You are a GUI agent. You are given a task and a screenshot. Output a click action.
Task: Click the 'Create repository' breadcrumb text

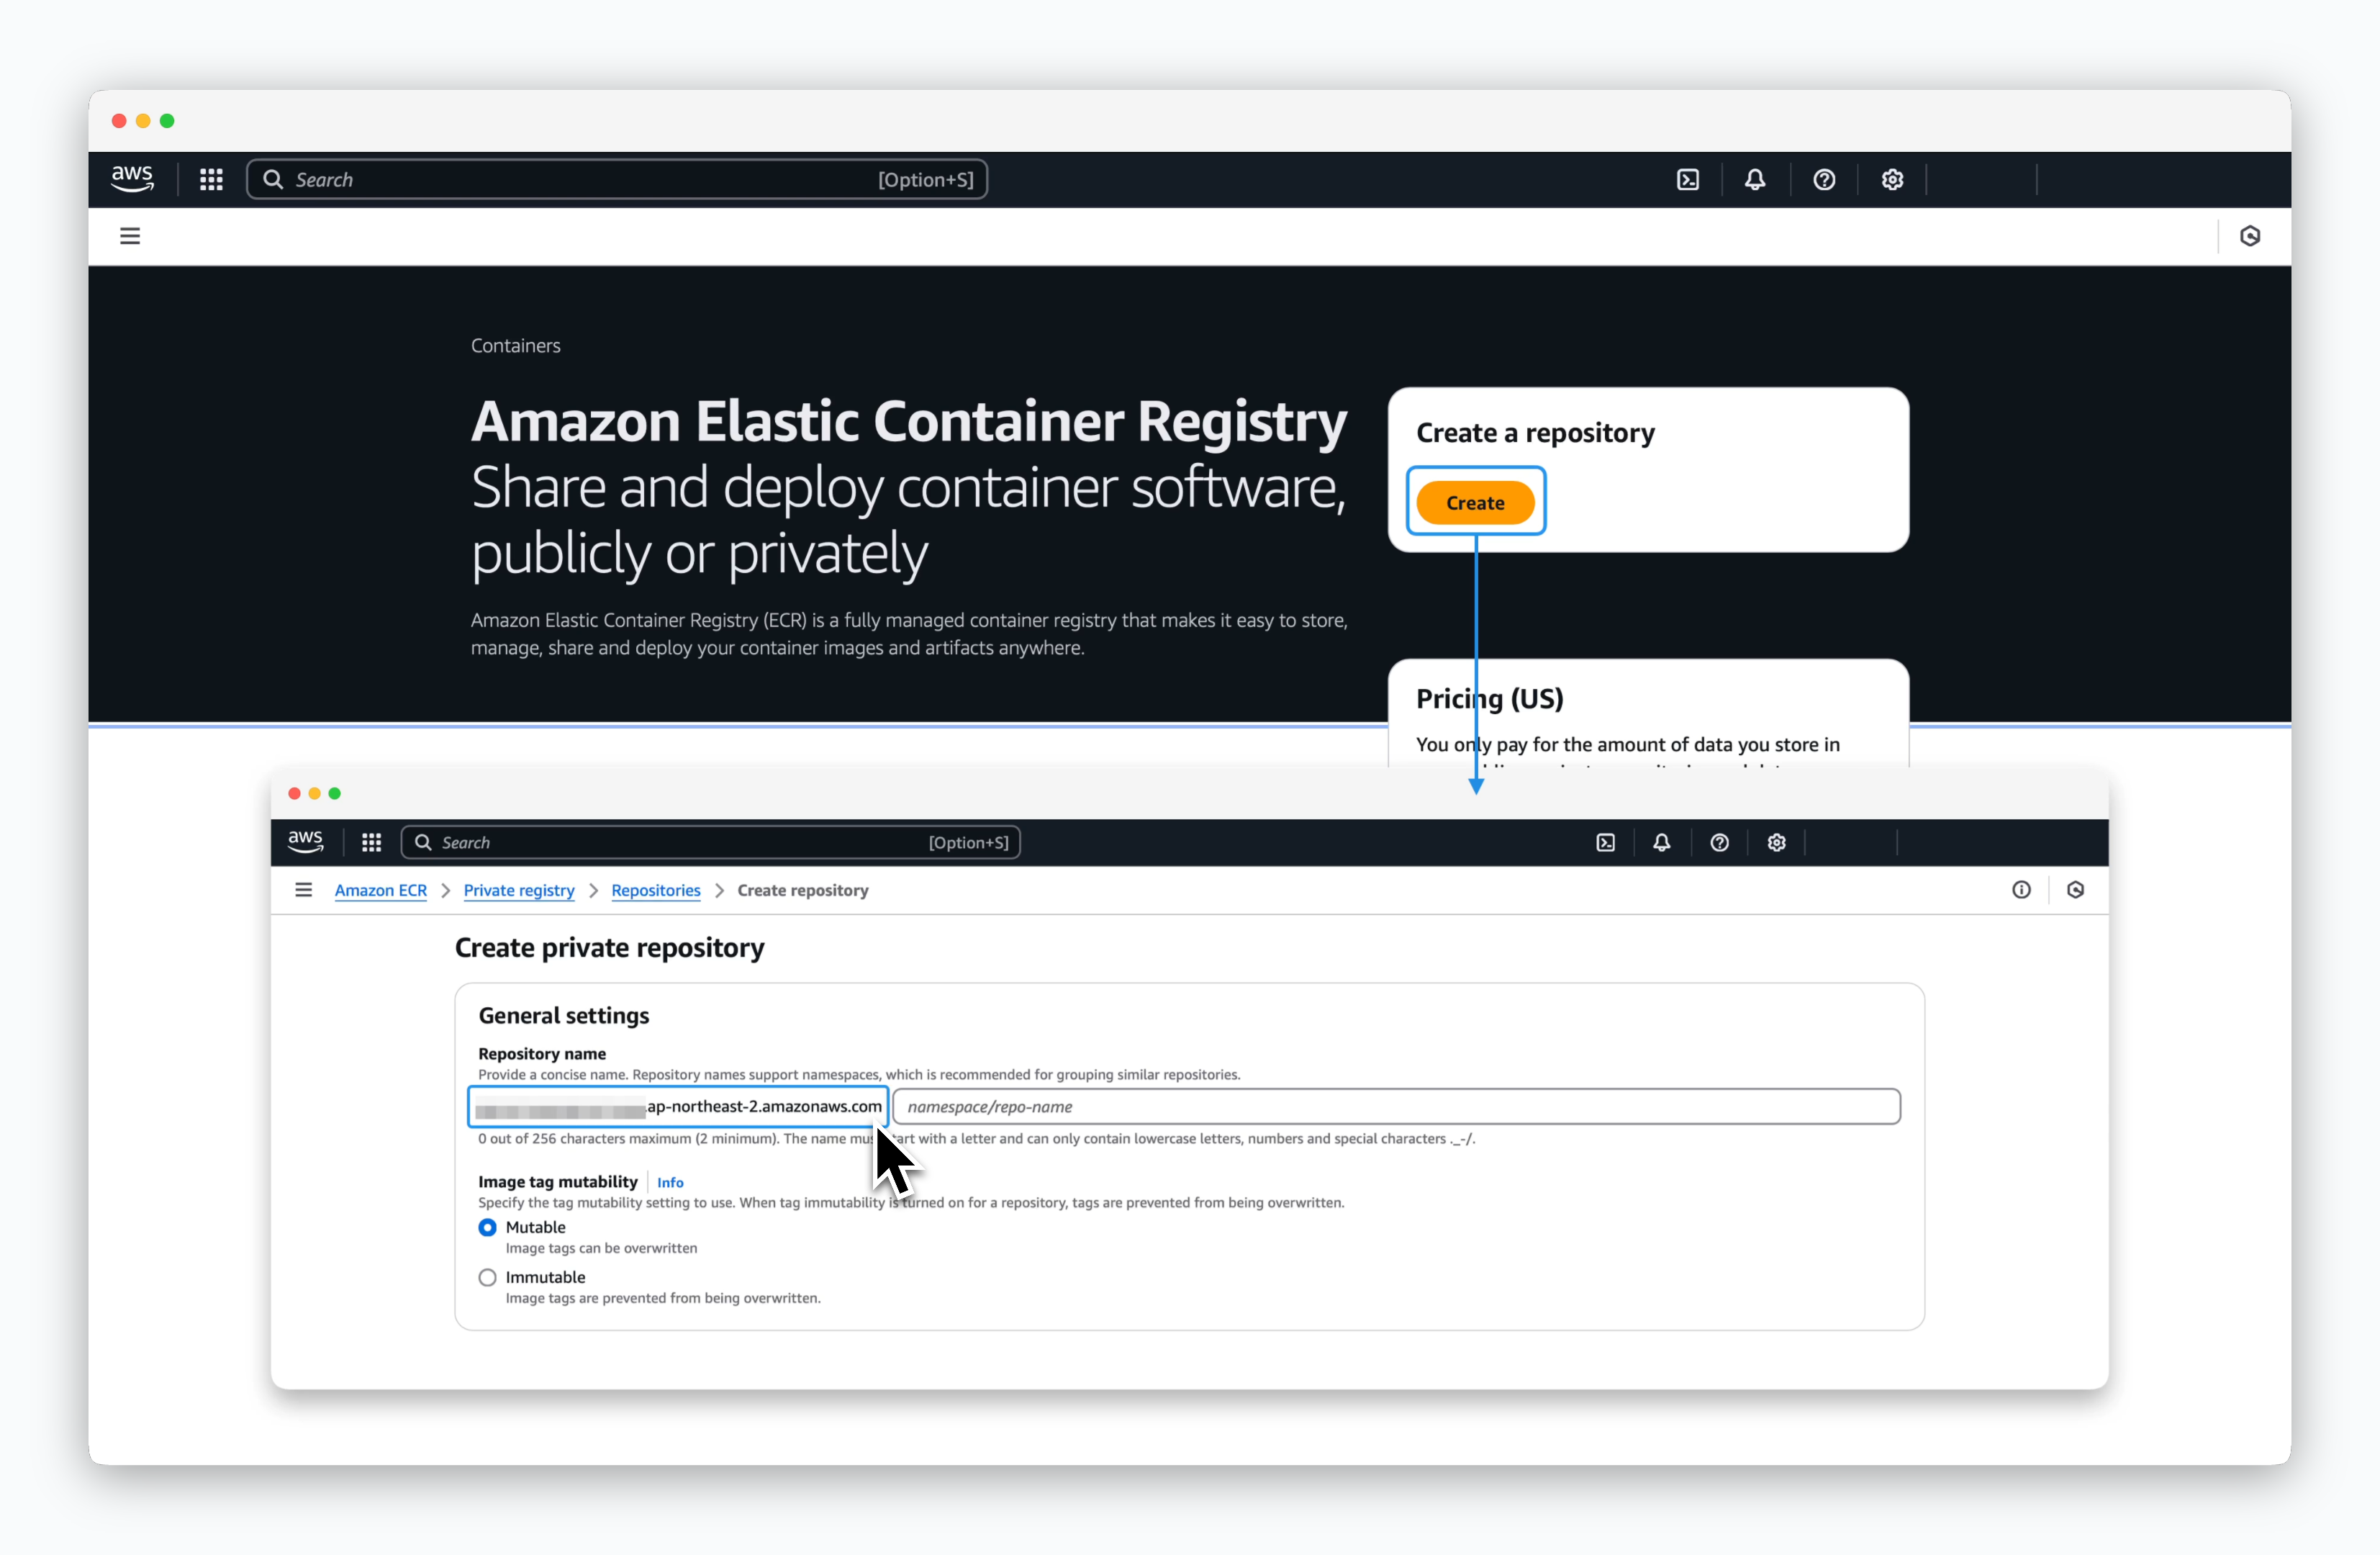(x=803, y=890)
